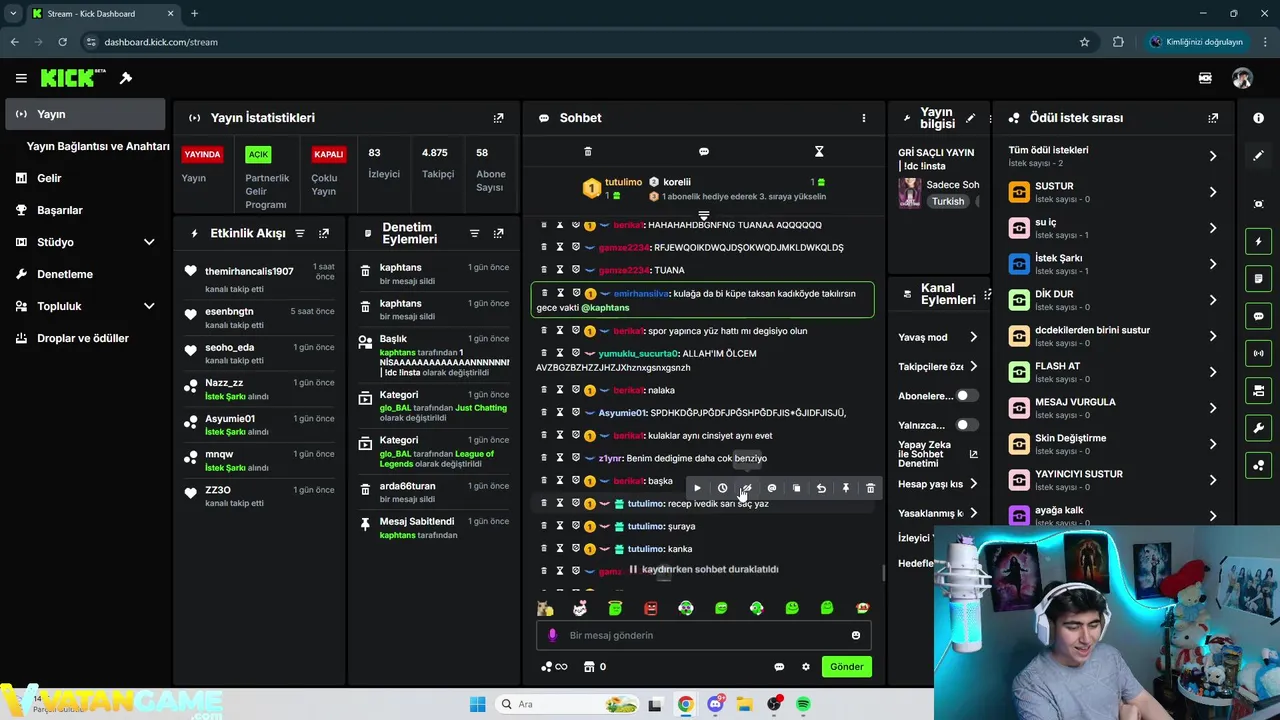Open chat settings gear below message box
This screenshot has height=720, width=1280.
click(x=806, y=667)
